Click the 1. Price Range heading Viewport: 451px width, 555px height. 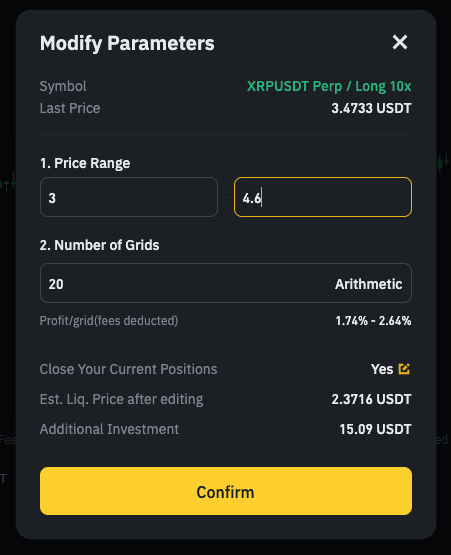tap(85, 164)
